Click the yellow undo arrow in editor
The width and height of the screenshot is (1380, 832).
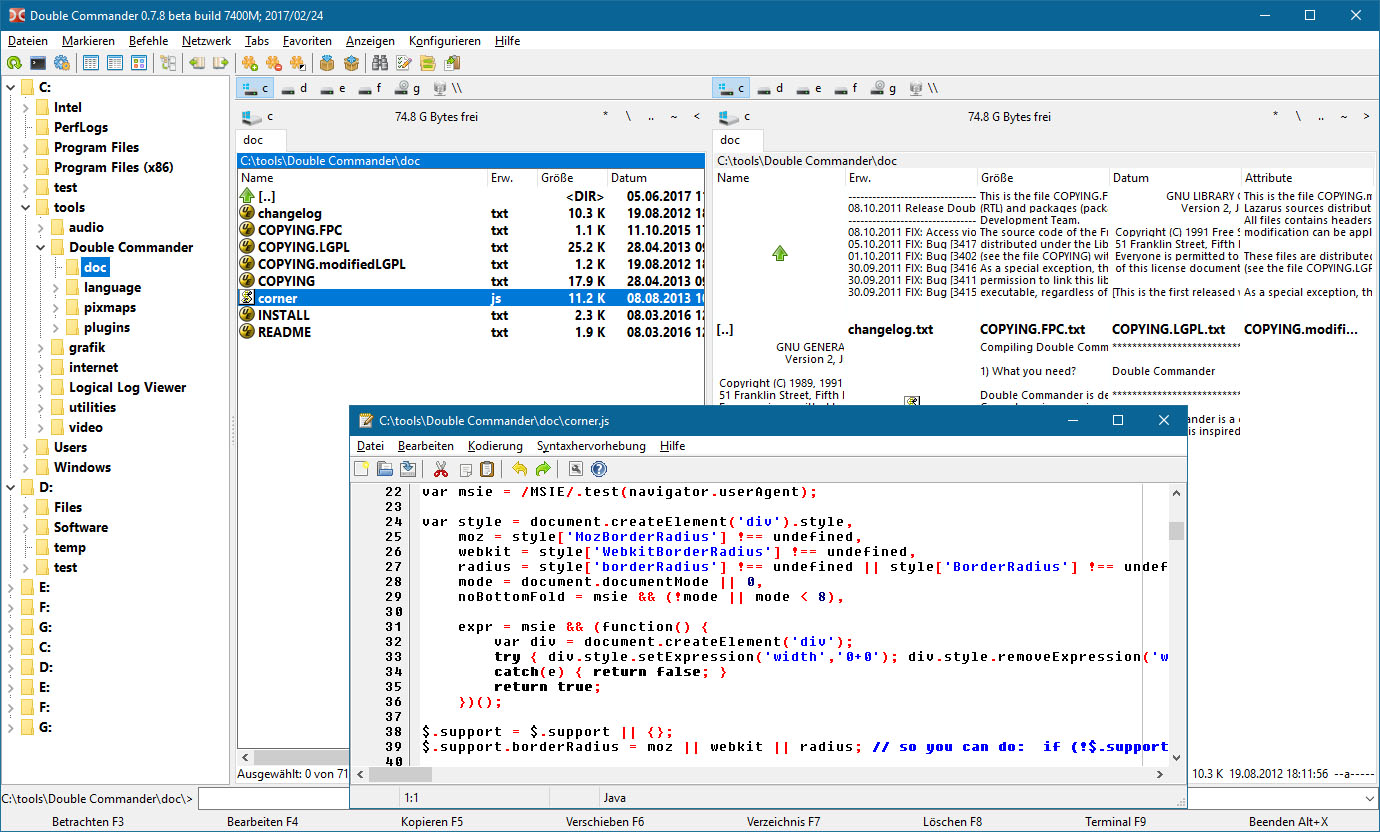tap(520, 469)
